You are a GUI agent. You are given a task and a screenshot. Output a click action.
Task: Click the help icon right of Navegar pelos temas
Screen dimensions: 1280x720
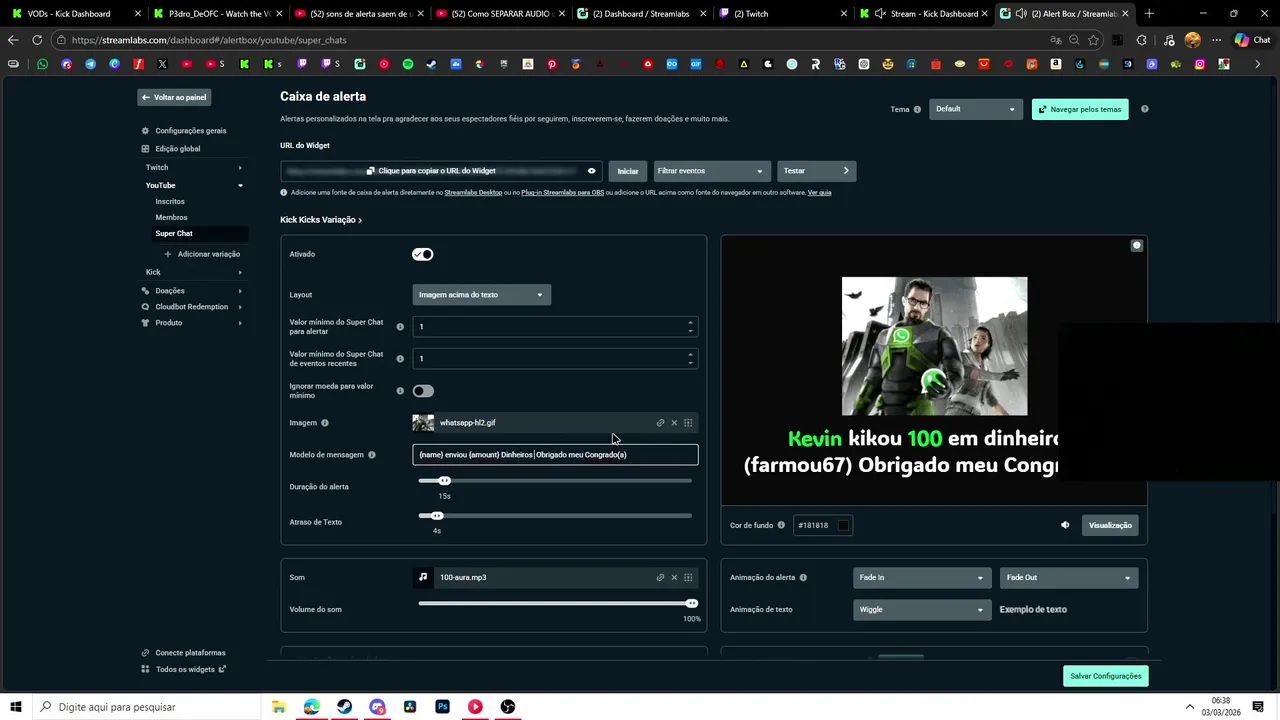tap(1145, 109)
